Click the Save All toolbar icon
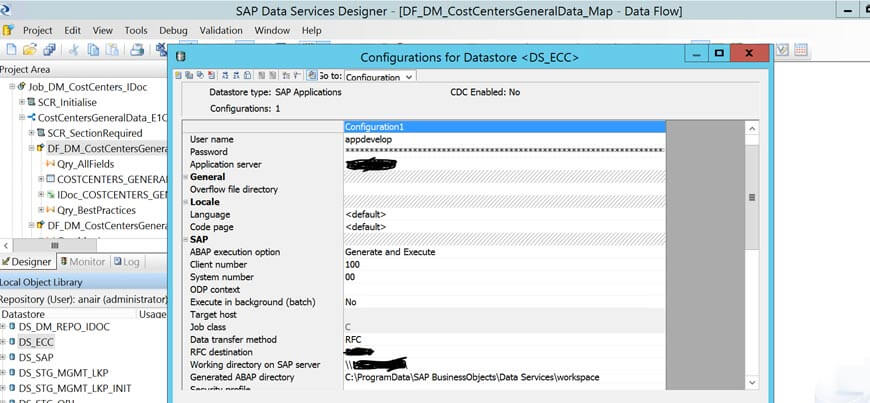 49,50
